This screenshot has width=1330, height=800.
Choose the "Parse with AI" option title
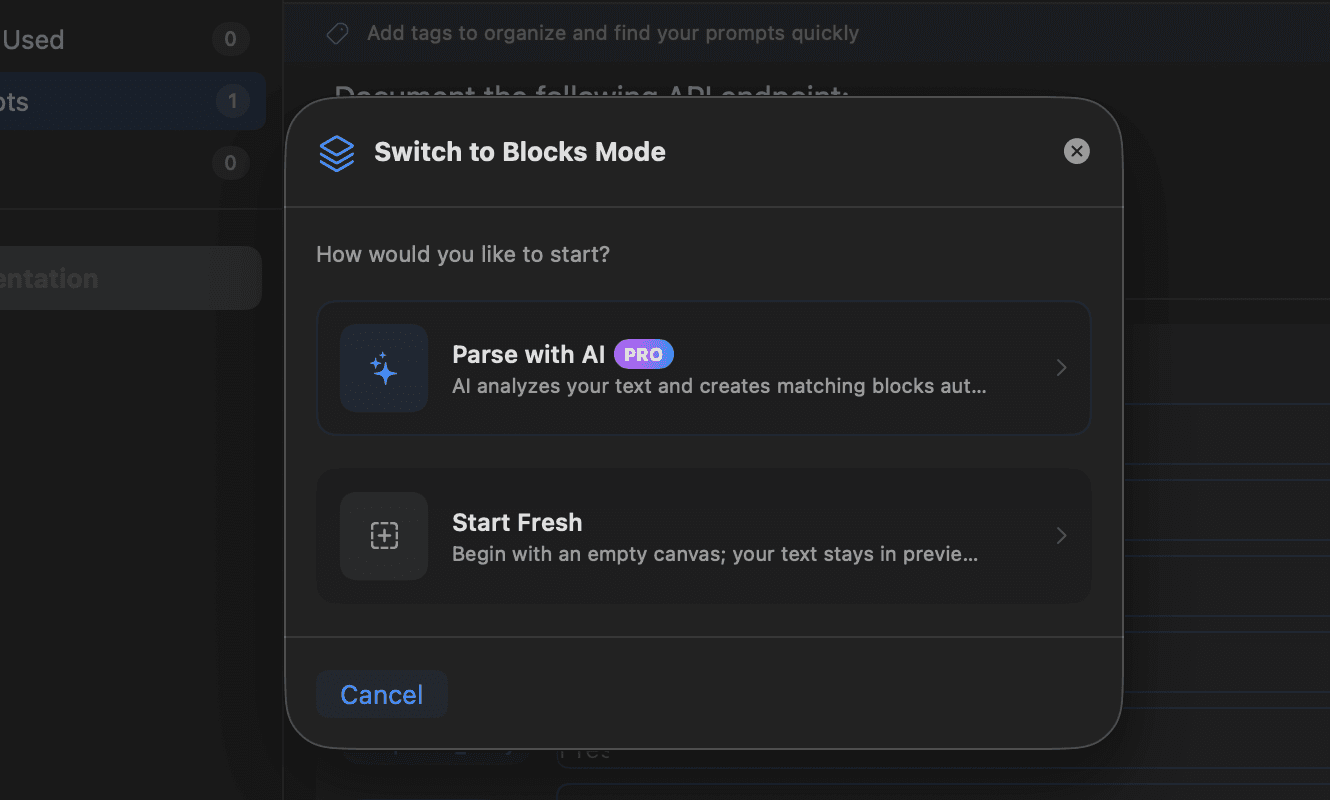click(x=528, y=354)
